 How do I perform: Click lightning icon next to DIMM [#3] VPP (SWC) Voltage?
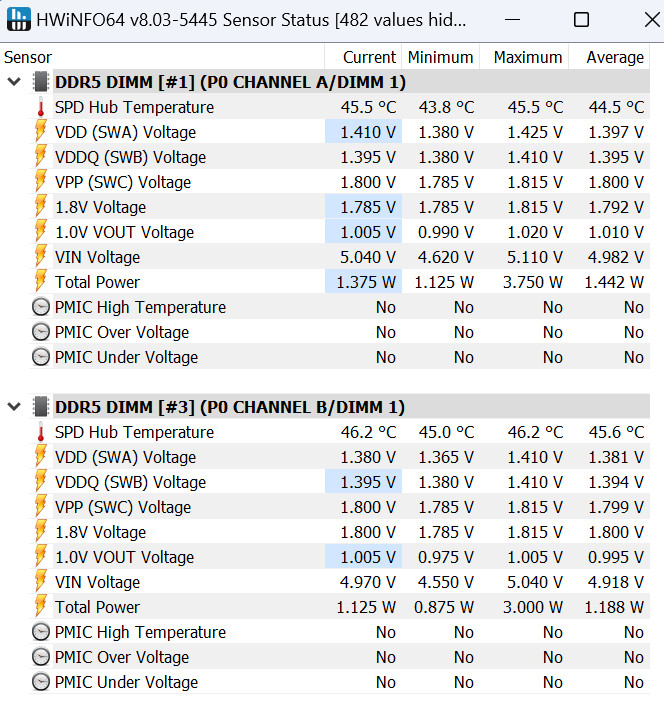(41, 506)
